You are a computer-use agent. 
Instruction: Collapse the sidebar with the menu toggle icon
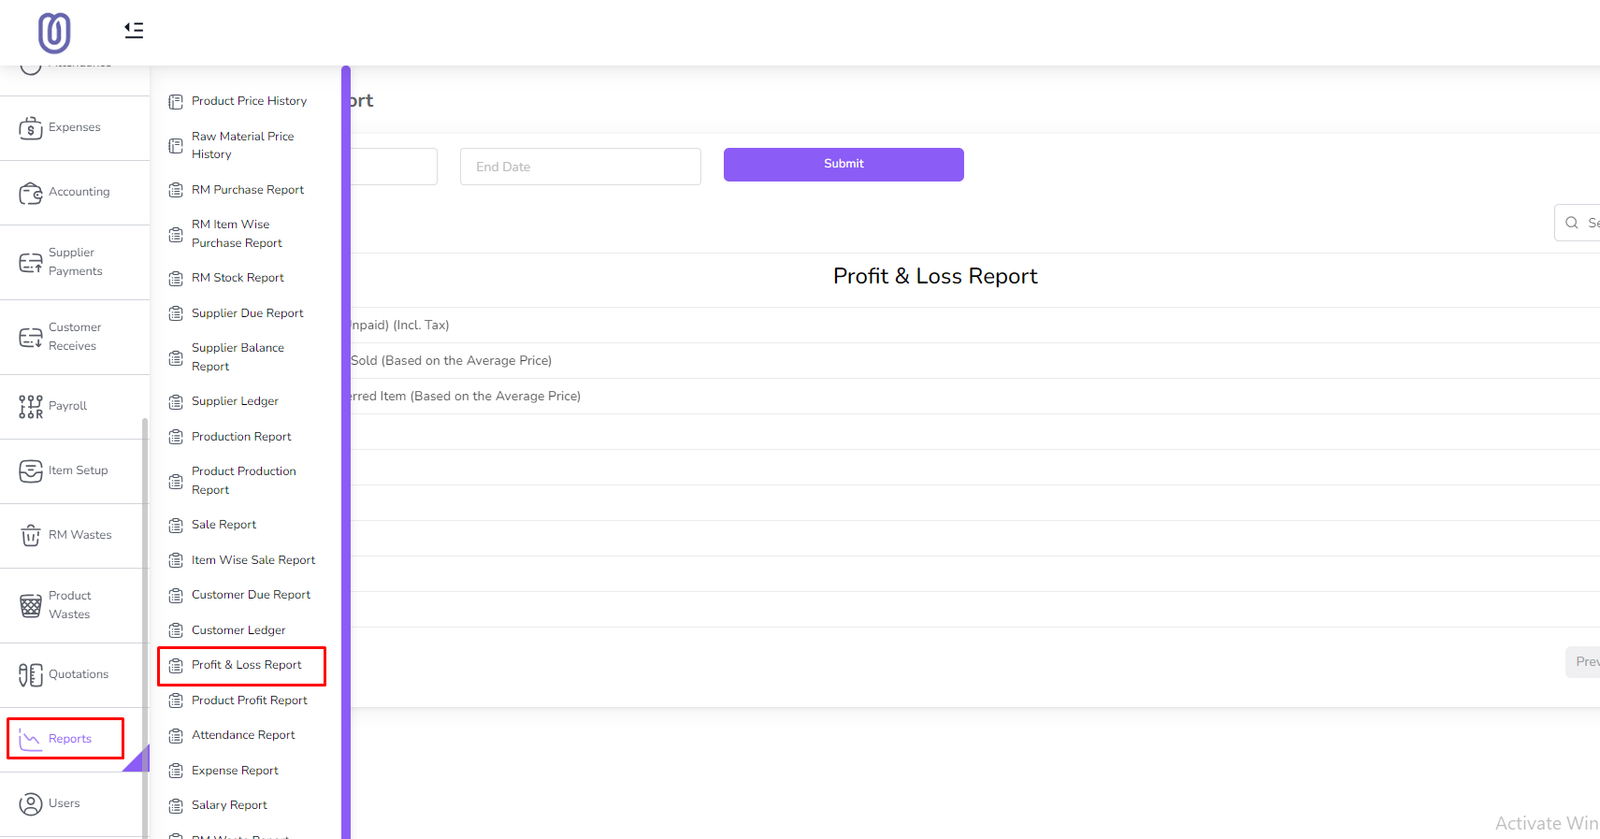133,31
